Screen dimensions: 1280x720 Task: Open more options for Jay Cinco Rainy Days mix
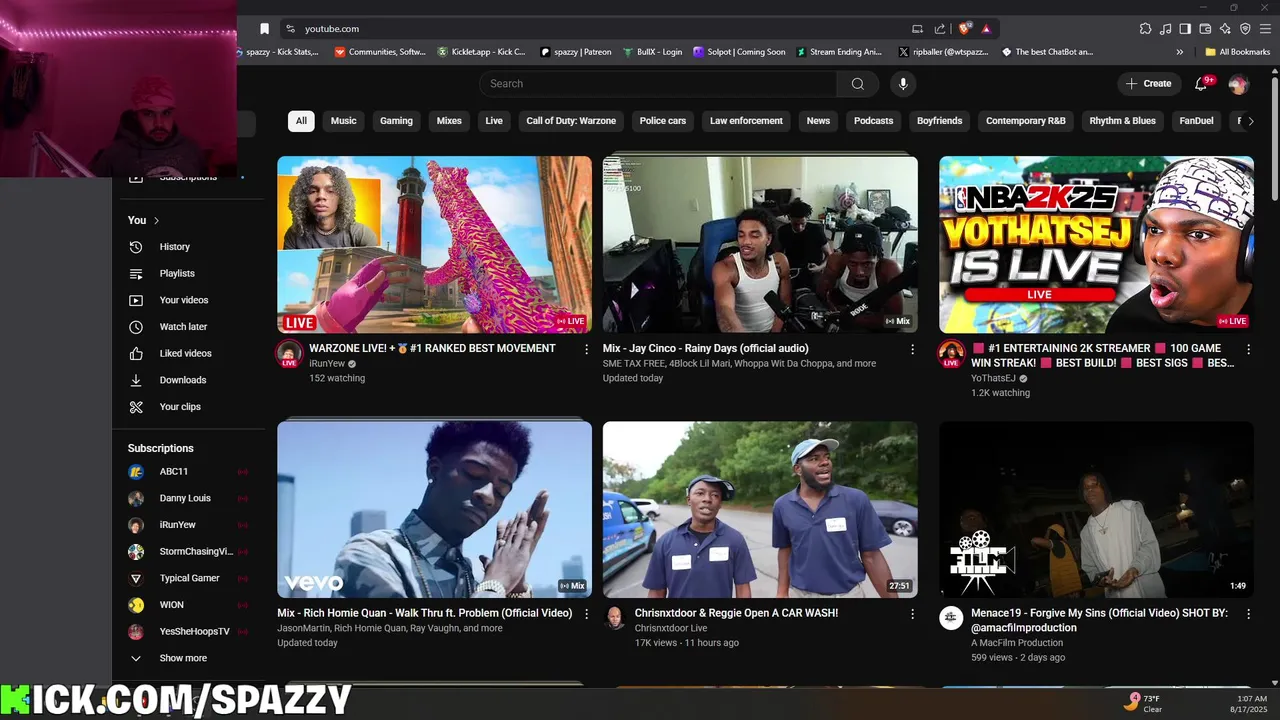pos(912,349)
